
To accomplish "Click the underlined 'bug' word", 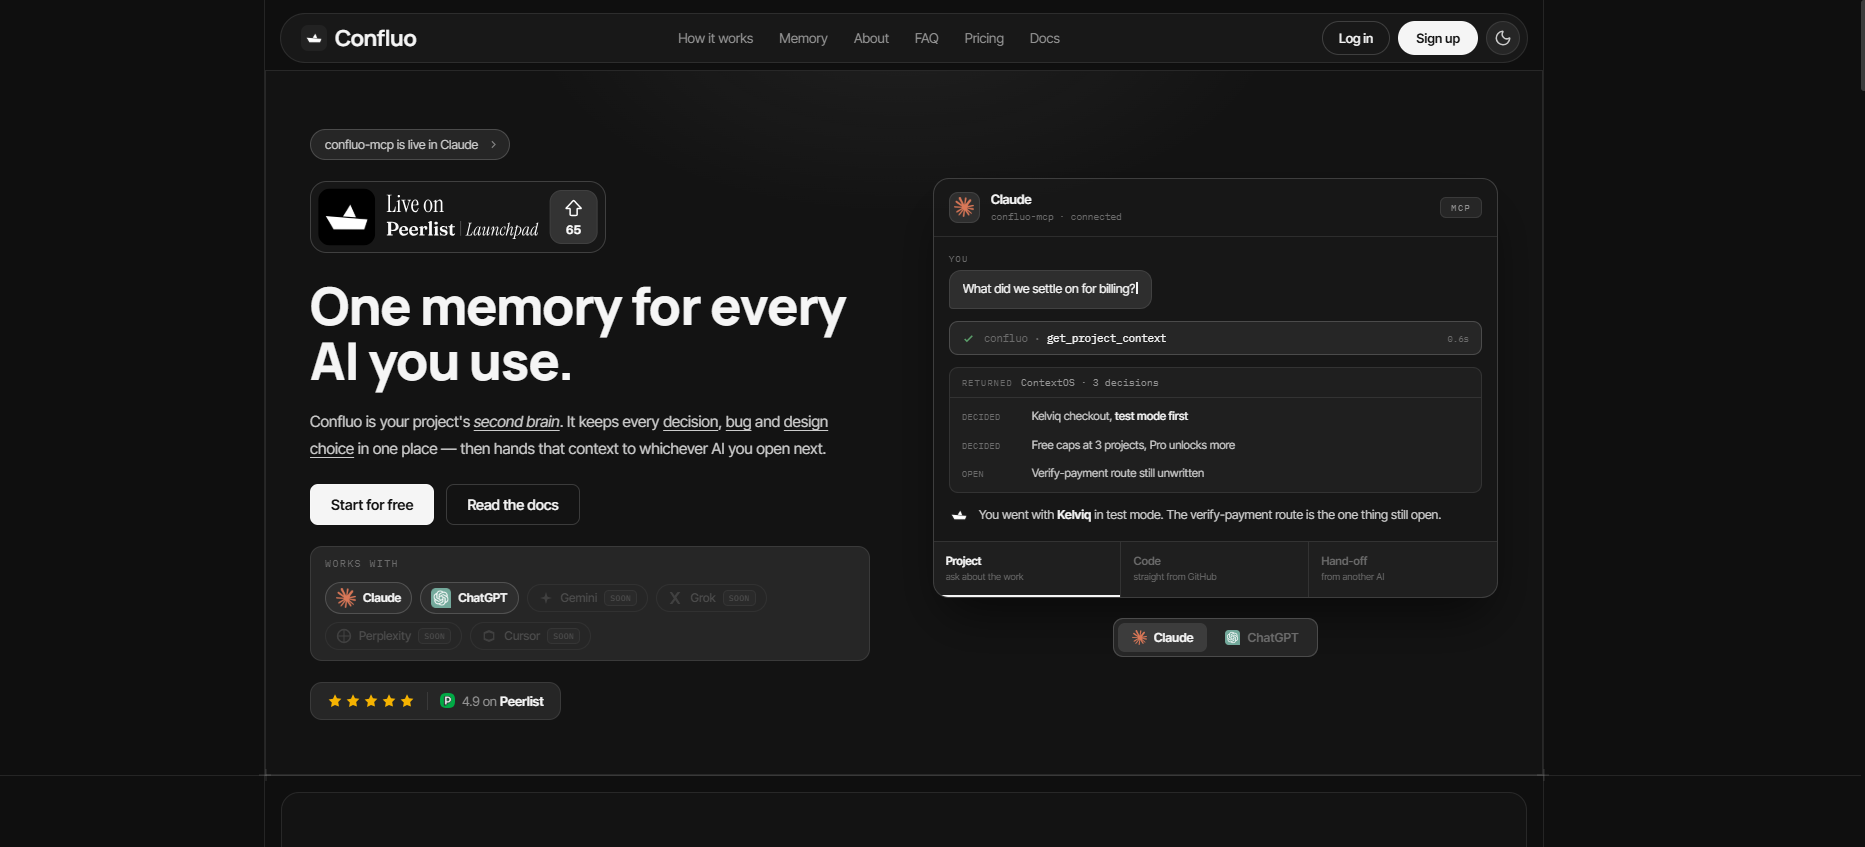I will 738,422.
